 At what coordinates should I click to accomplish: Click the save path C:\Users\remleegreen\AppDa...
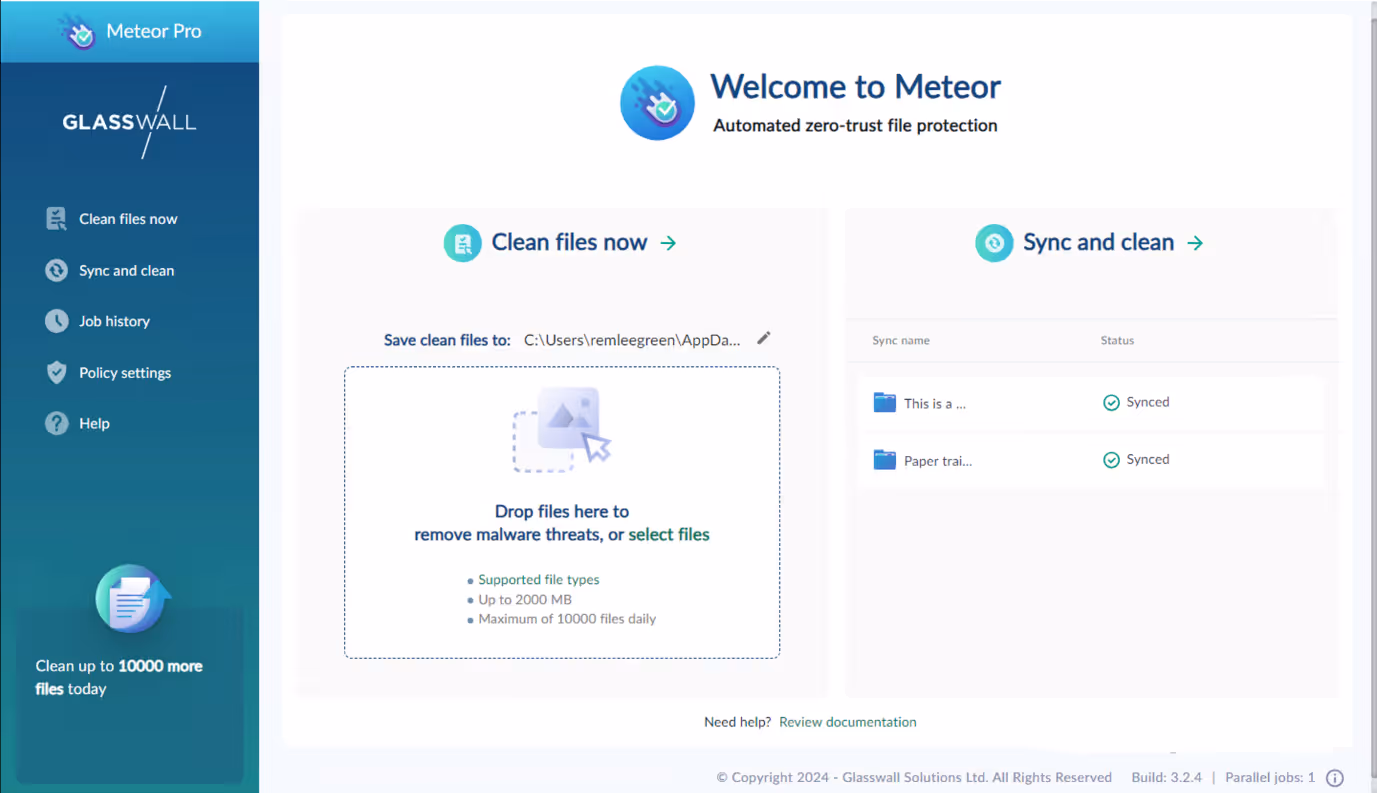click(632, 340)
